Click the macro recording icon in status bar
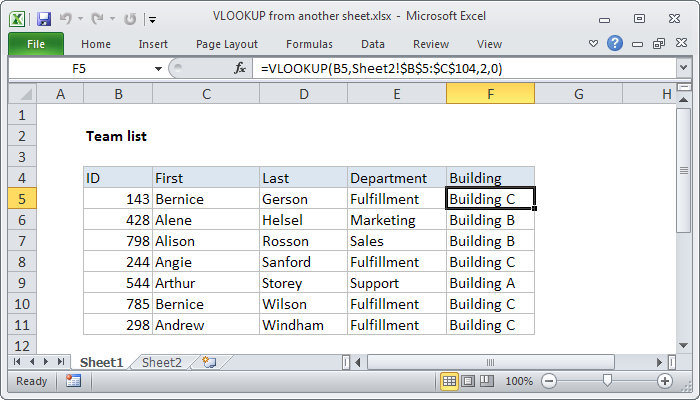This screenshot has width=700, height=400. pyautogui.click(x=73, y=381)
